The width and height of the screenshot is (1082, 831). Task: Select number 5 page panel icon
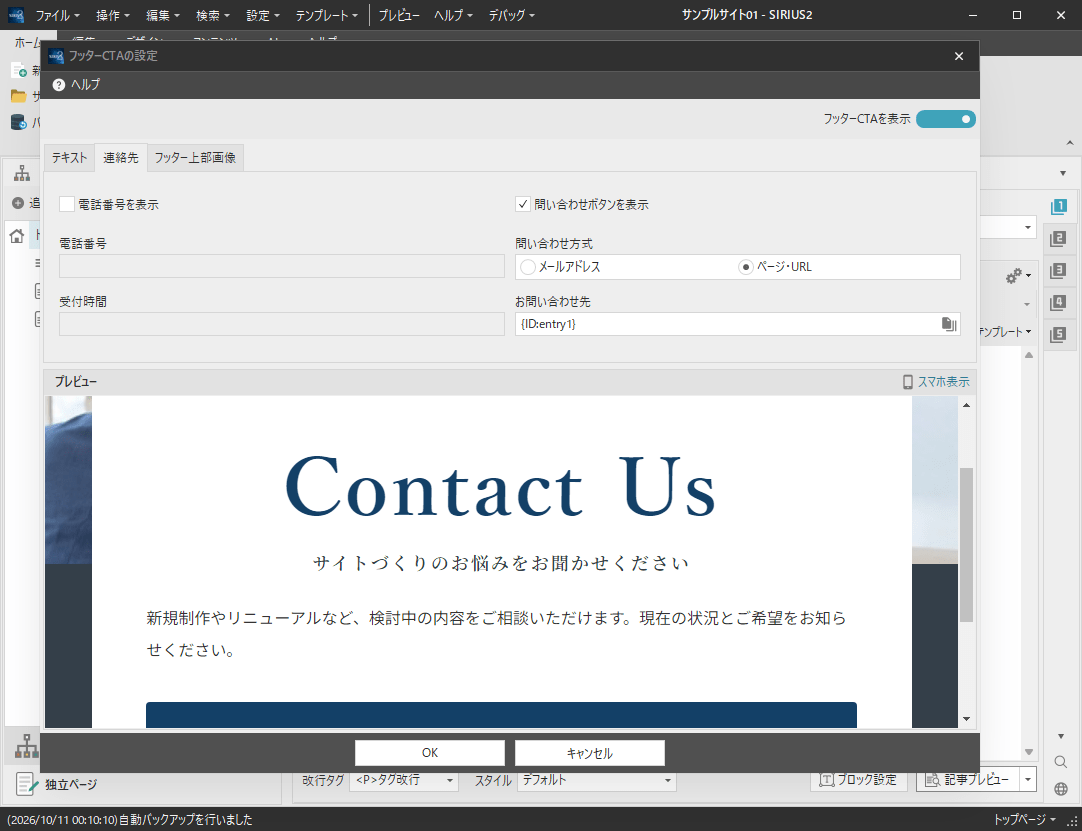coord(1059,335)
